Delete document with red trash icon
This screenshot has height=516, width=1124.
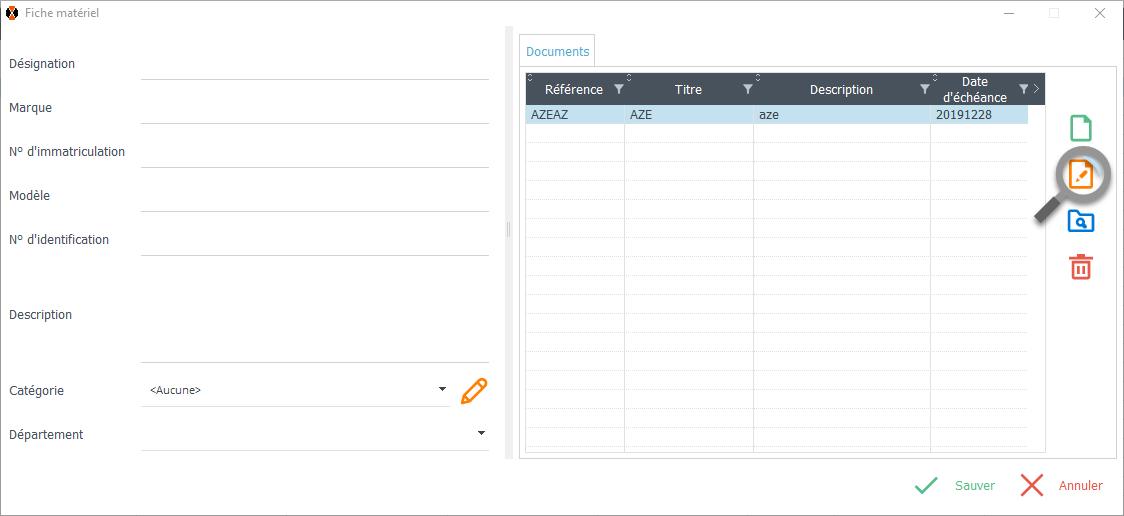[1080, 267]
